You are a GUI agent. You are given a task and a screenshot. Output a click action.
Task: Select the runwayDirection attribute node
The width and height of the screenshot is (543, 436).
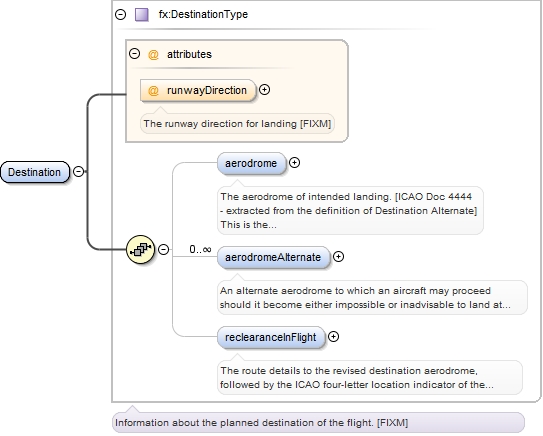[198, 90]
